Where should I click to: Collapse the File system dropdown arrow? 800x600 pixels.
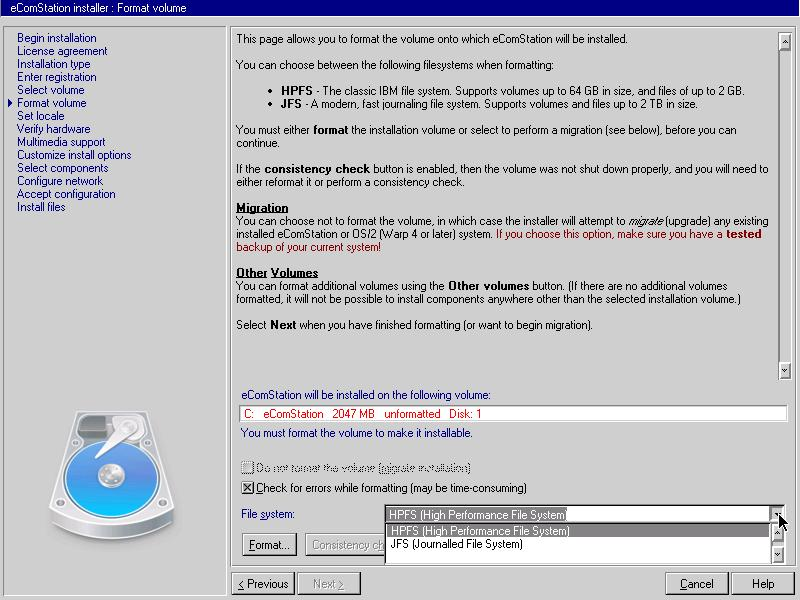777,514
